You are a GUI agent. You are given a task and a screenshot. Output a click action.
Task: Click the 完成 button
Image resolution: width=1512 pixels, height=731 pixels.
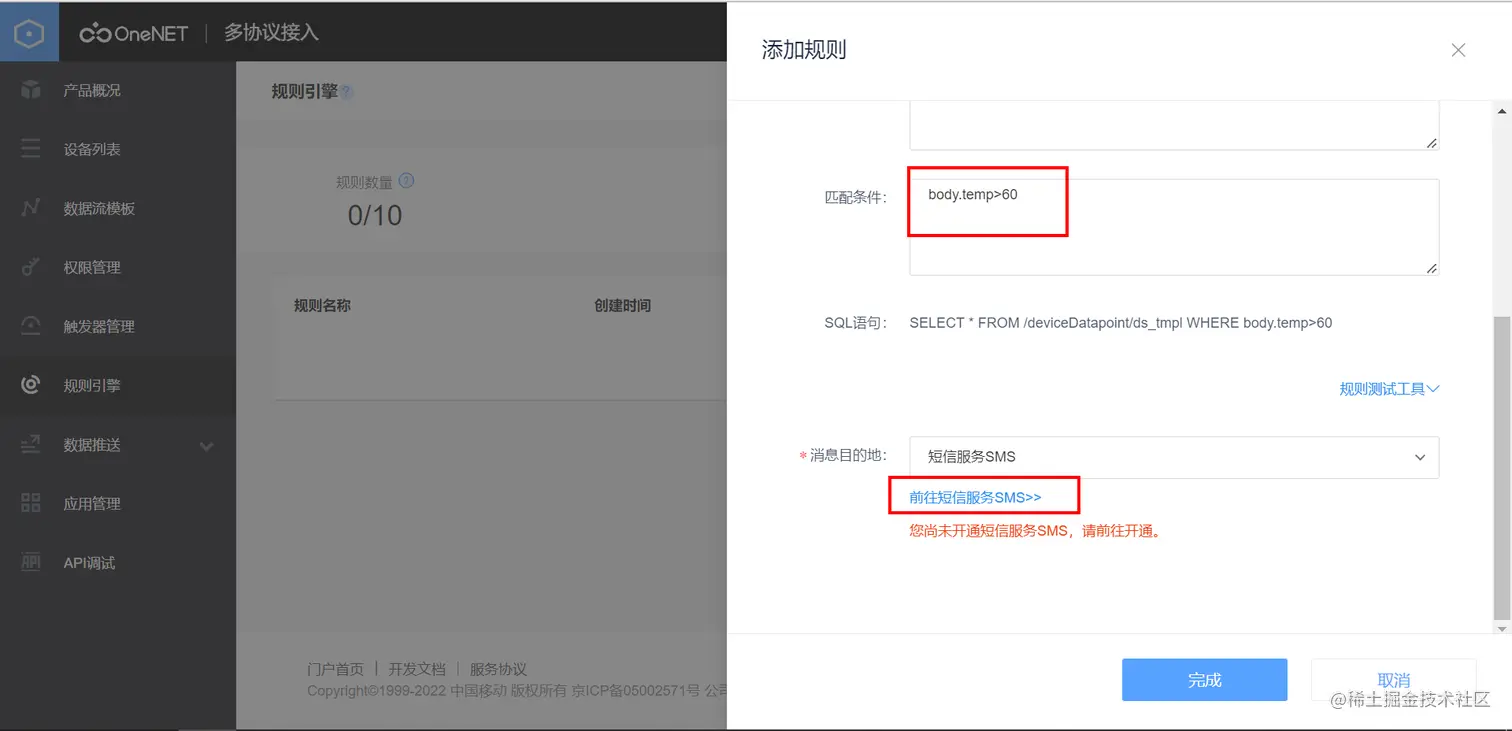[x=1204, y=680]
